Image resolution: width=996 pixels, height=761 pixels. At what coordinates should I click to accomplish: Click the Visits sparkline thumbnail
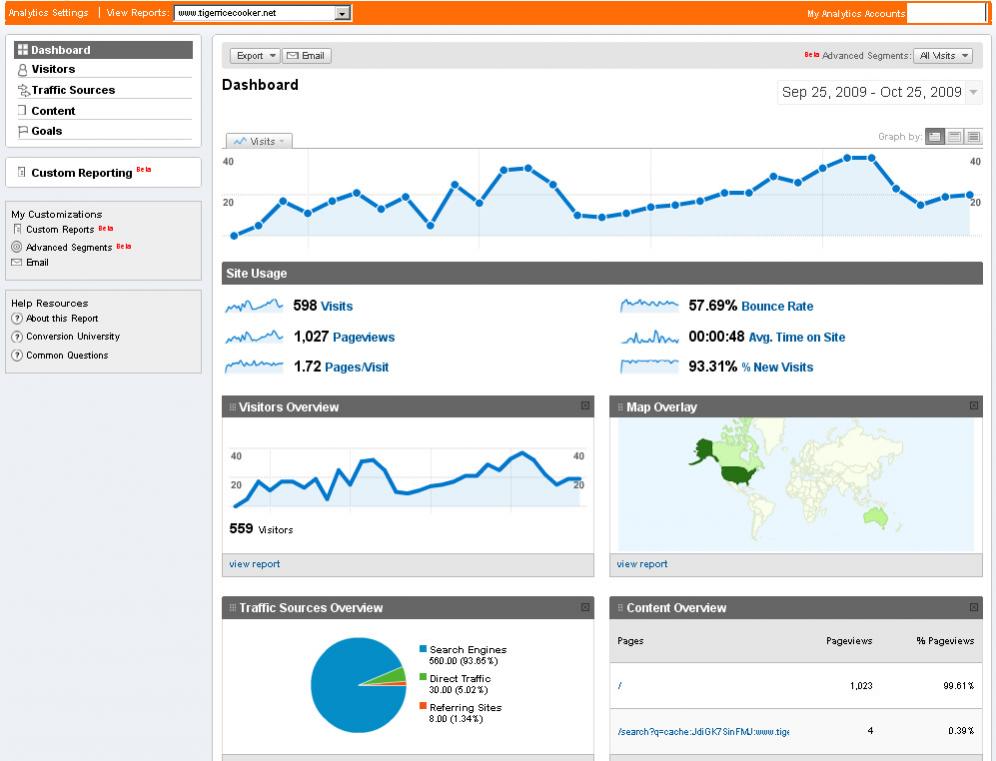point(254,306)
